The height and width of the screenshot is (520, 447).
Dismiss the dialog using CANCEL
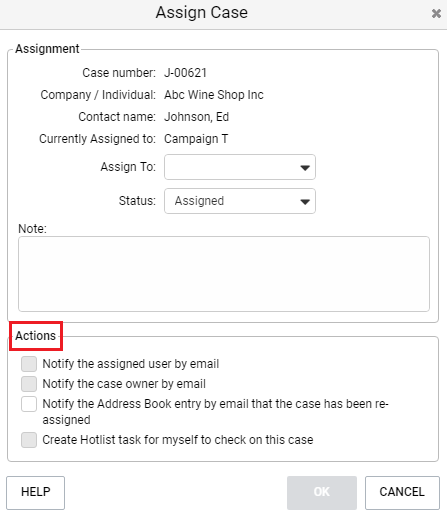click(402, 493)
